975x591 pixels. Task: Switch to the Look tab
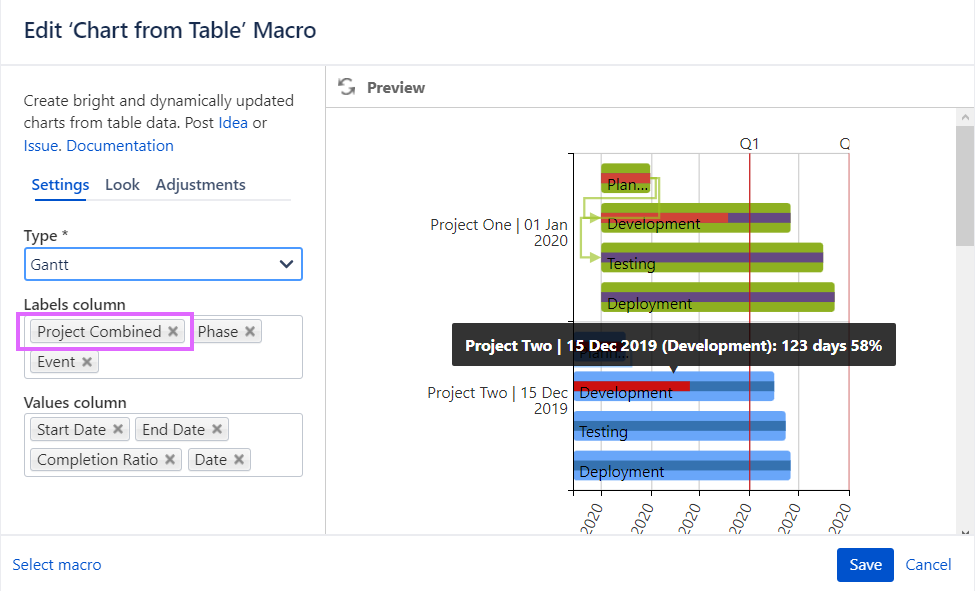pyautogui.click(x=122, y=184)
